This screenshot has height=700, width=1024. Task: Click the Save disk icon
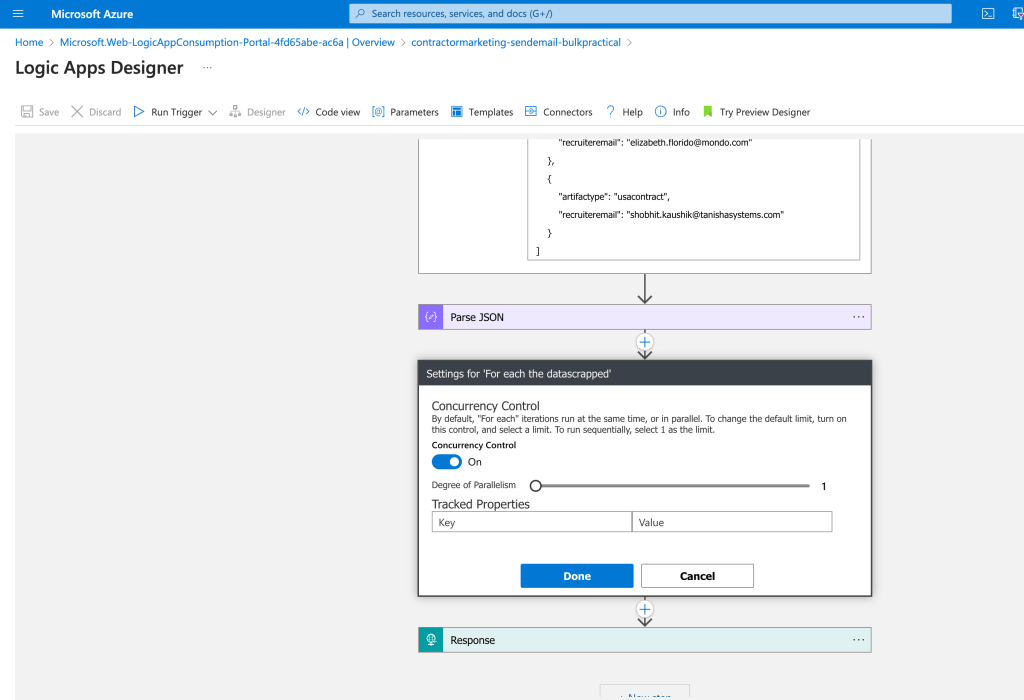pyautogui.click(x=27, y=112)
